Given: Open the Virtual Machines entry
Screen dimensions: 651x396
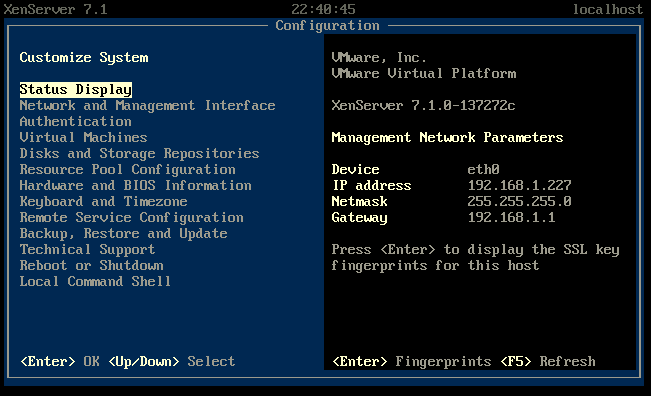Looking at the screenshot, I should 83,137.
